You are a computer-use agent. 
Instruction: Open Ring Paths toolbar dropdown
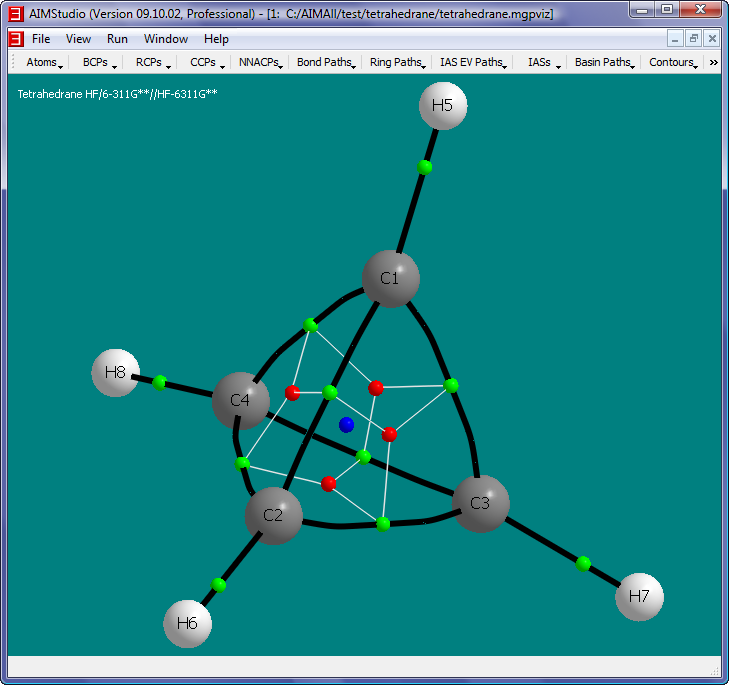point(397,62)
